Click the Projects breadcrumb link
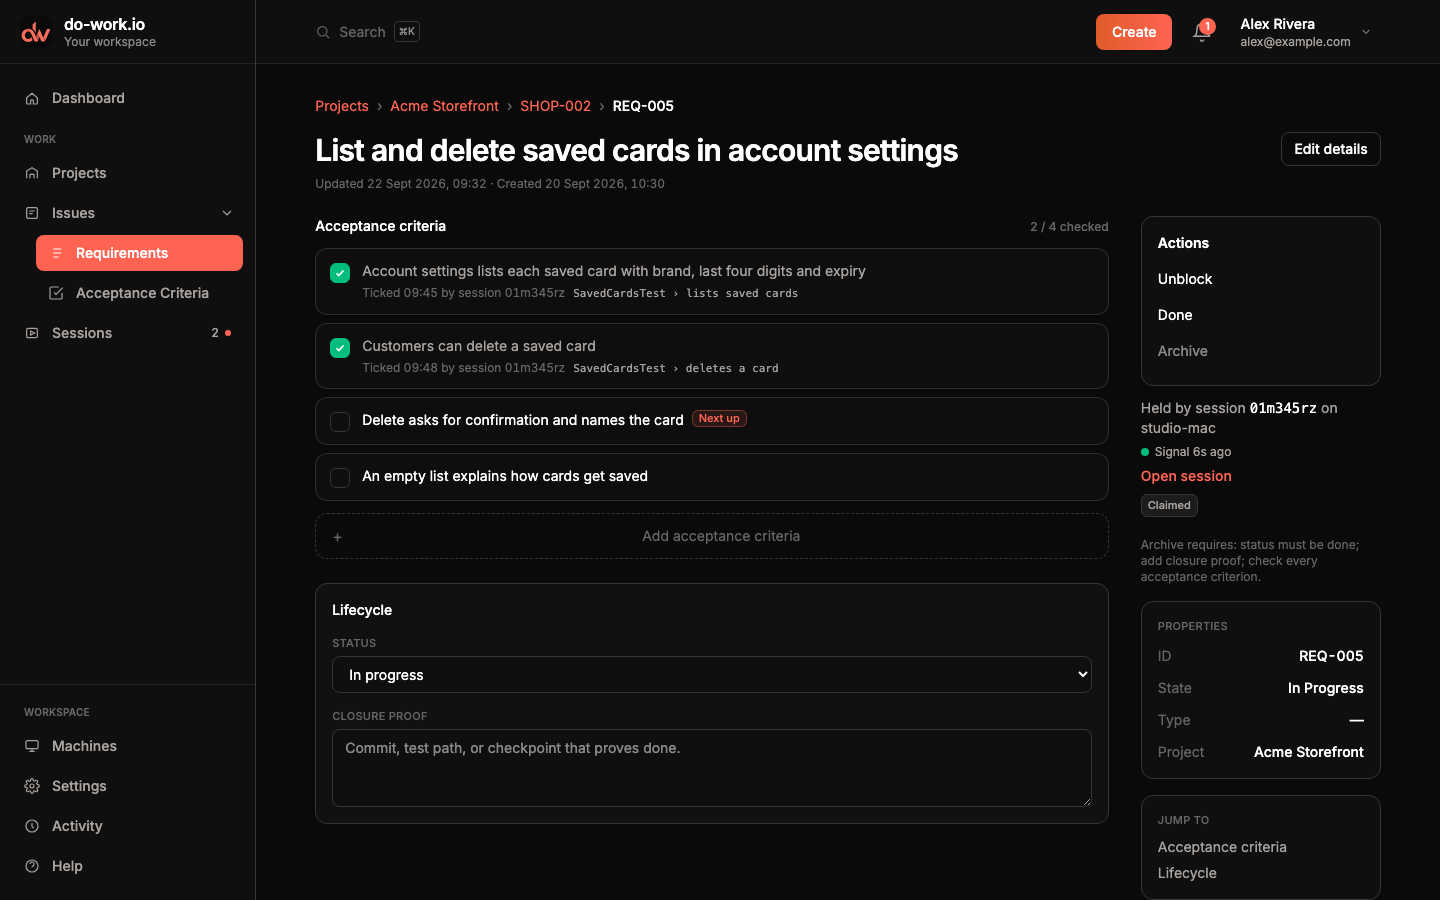1440x900 pixels. [342, 106]
